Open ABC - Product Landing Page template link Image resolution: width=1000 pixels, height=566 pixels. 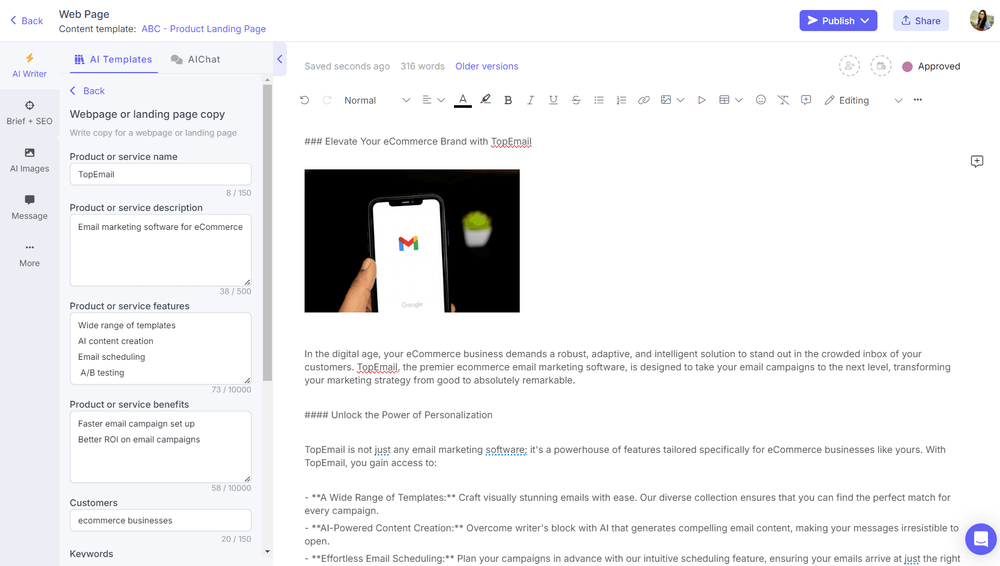click(x=203, y=29)
